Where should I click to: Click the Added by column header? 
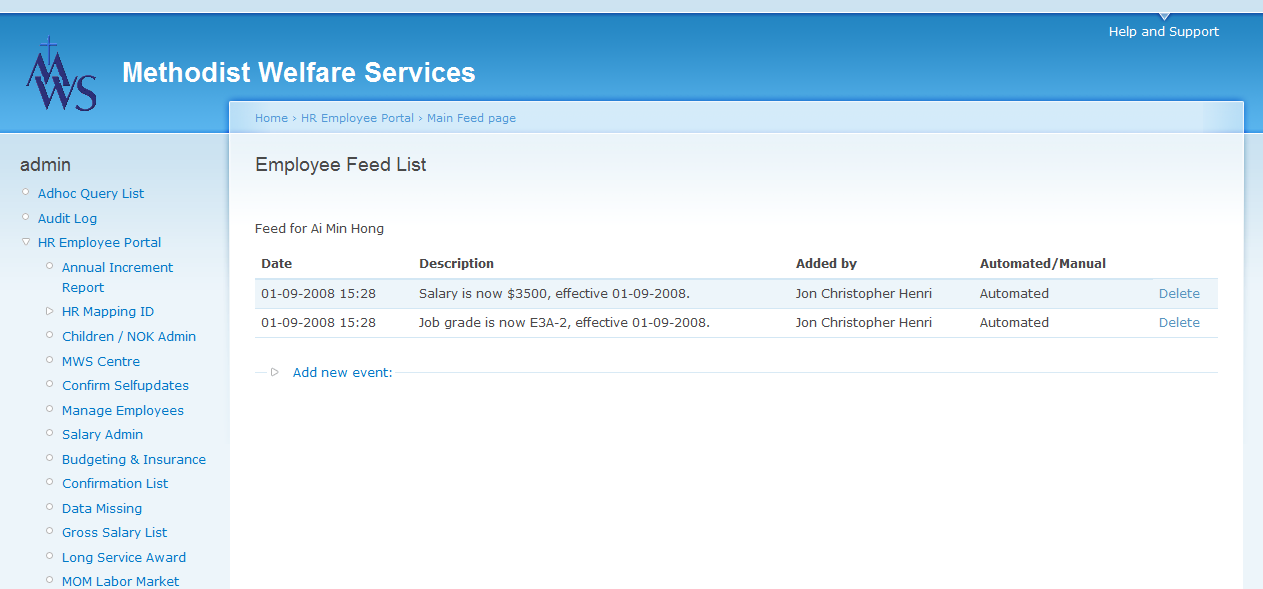[x=826, y=264]
